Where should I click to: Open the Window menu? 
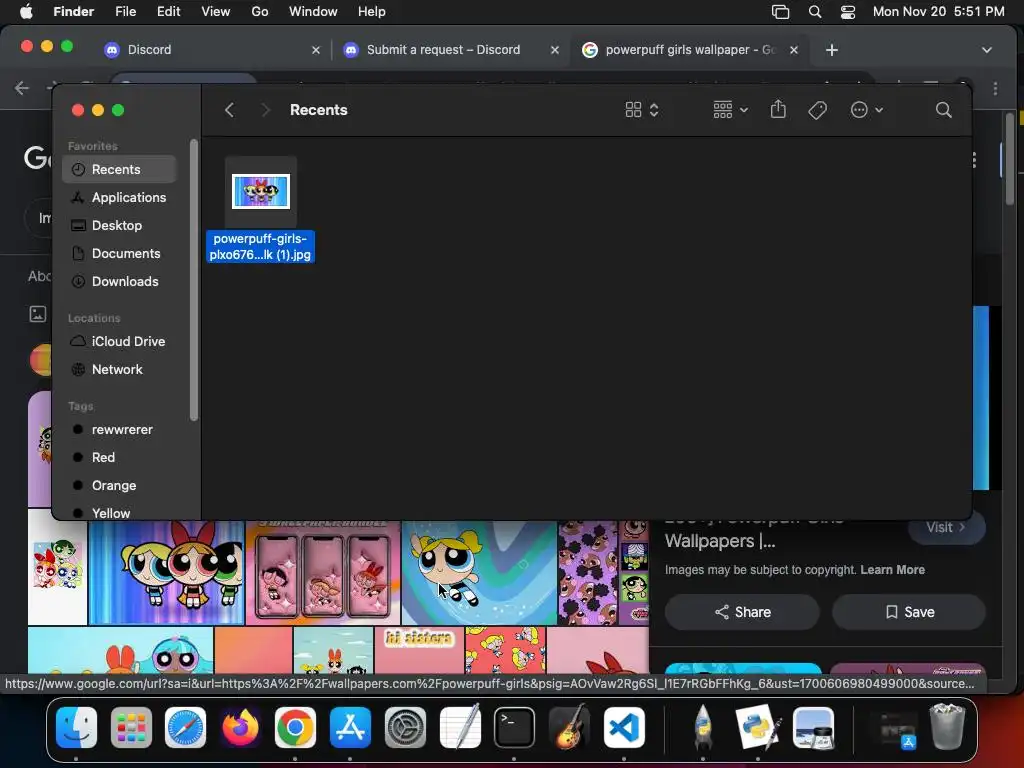[313, 12]
